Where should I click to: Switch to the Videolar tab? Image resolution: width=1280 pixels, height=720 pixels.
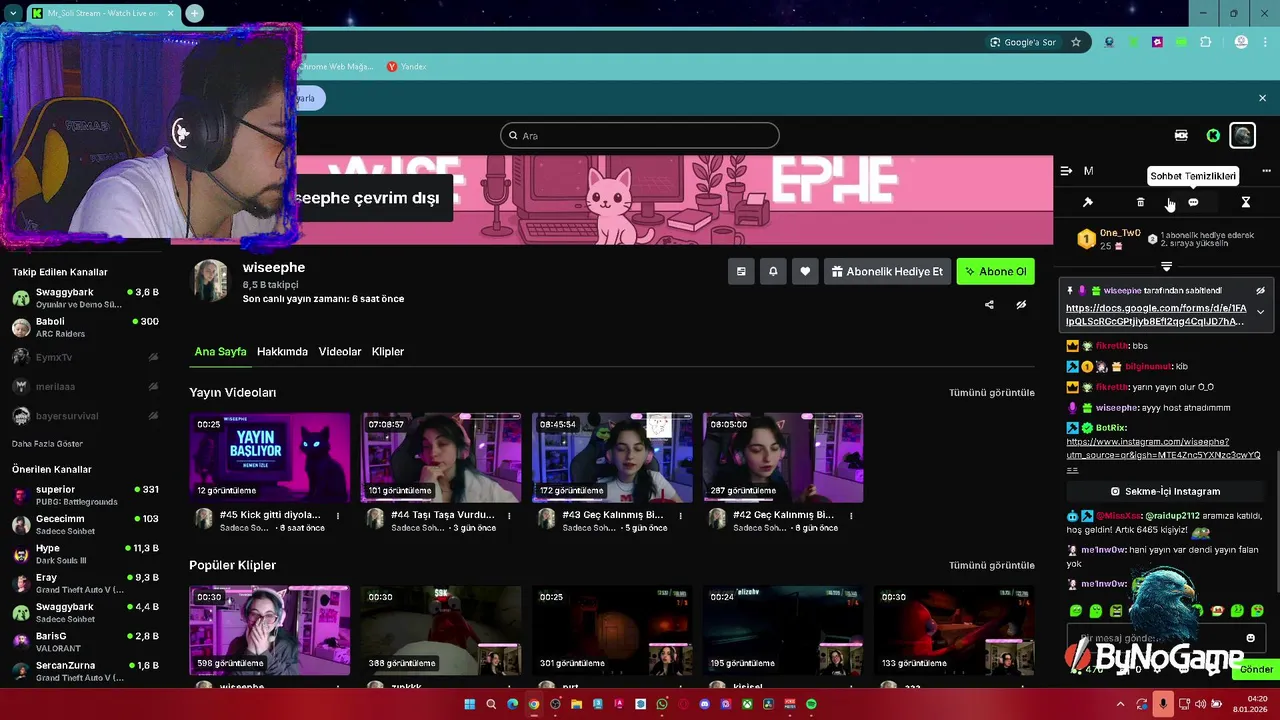[340, 352]
